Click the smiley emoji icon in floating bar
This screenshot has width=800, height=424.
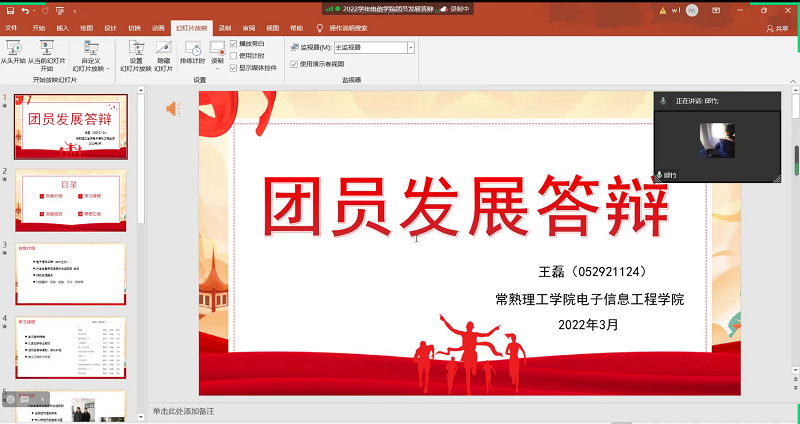click(11, 400)
